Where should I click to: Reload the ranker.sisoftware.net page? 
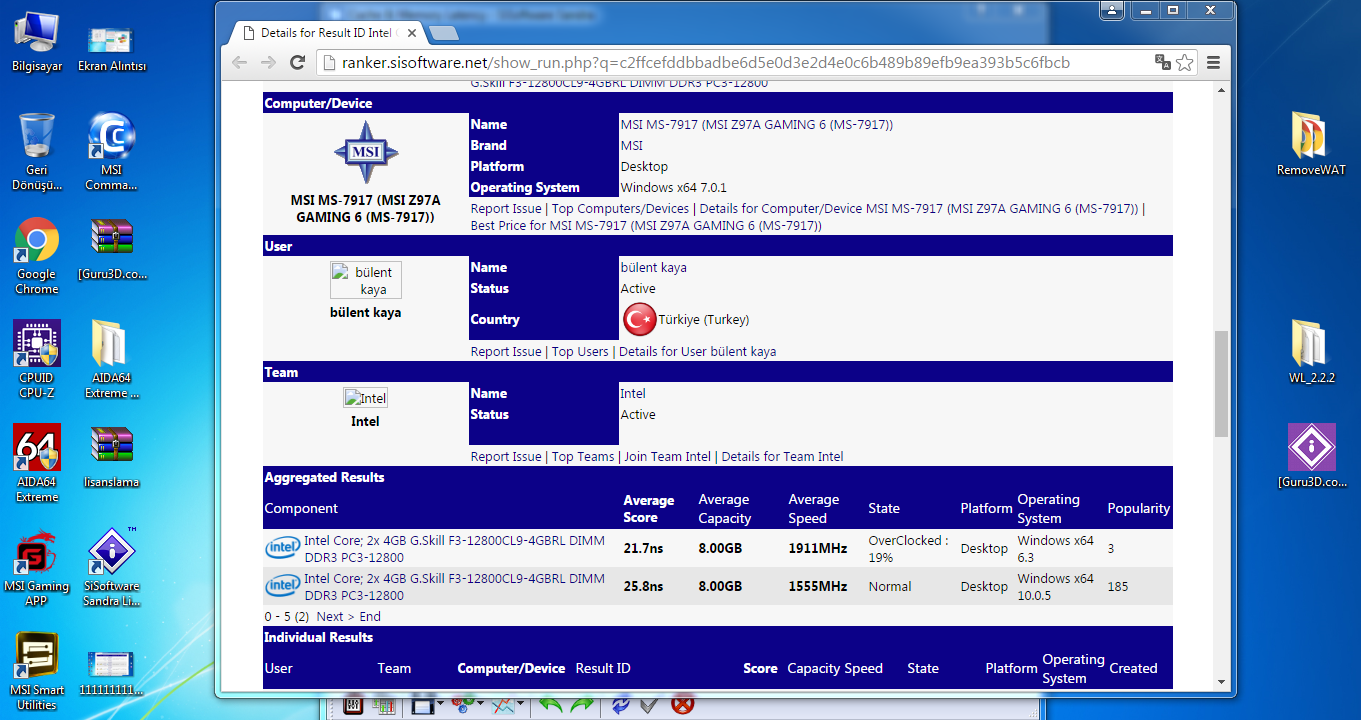coord(297,62)
